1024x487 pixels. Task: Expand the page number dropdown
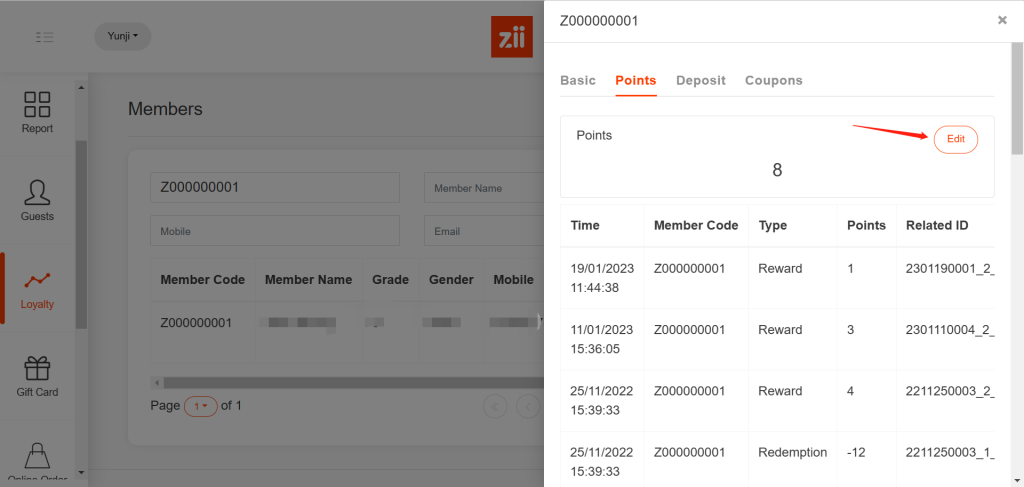point(201,406)
